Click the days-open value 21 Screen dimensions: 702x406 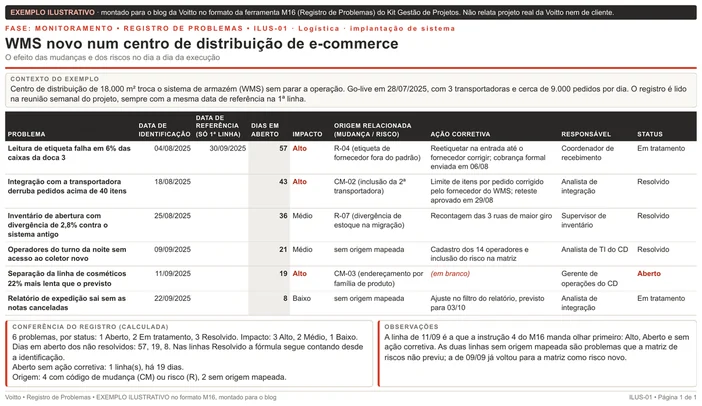click(283, 249)
